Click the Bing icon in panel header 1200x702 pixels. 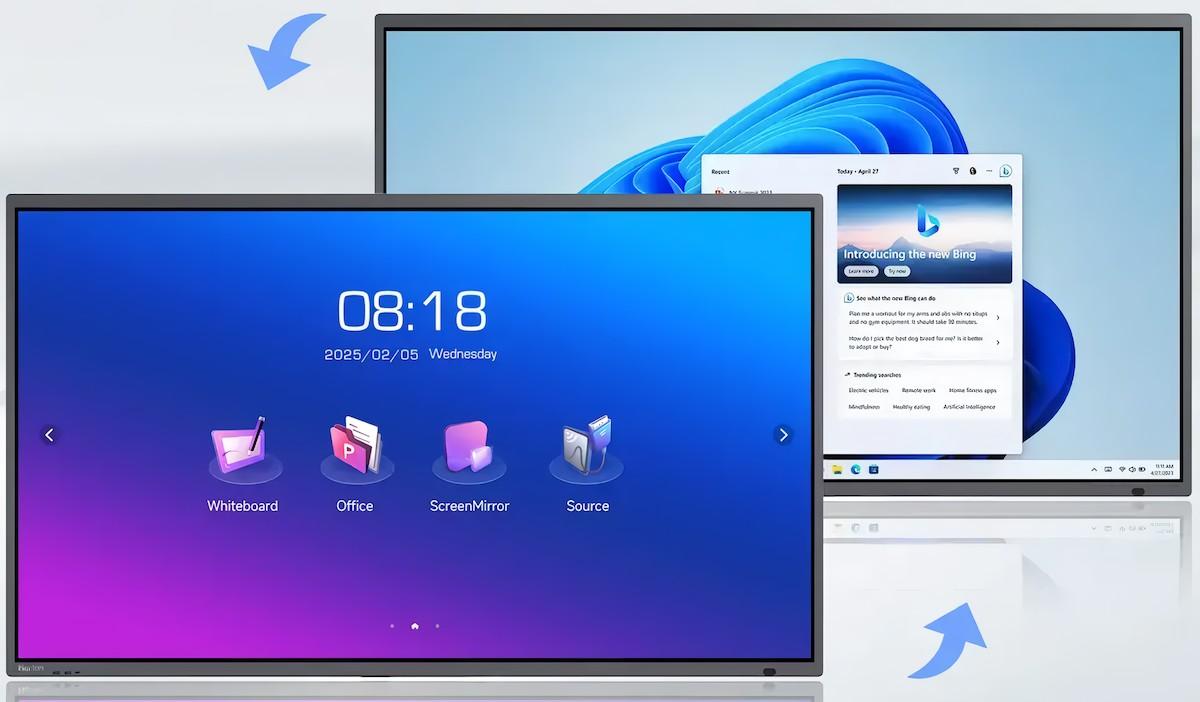1005,171
